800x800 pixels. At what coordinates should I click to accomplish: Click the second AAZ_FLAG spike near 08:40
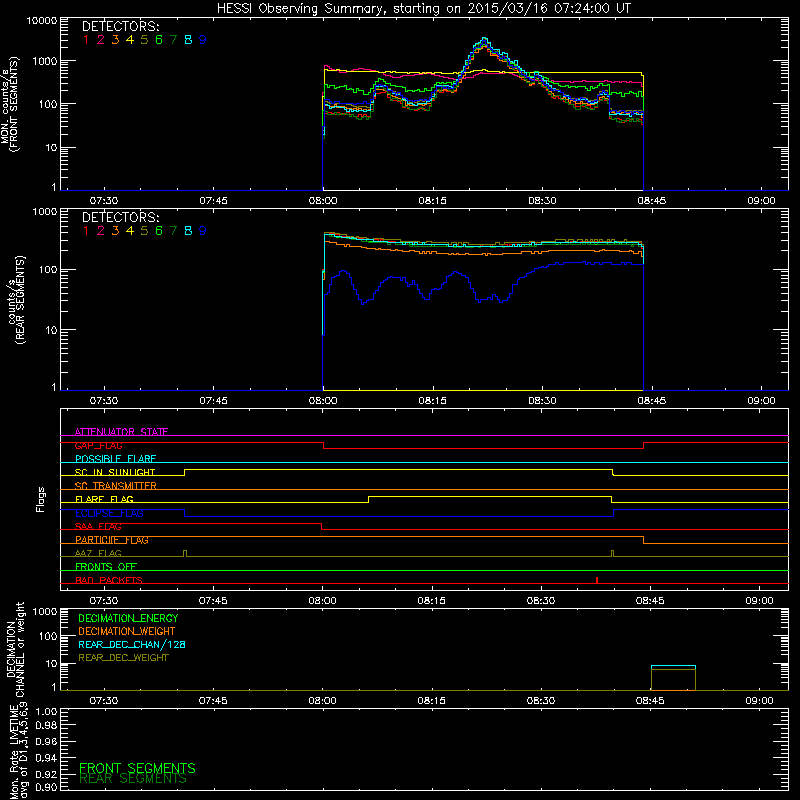click(613, 553)
